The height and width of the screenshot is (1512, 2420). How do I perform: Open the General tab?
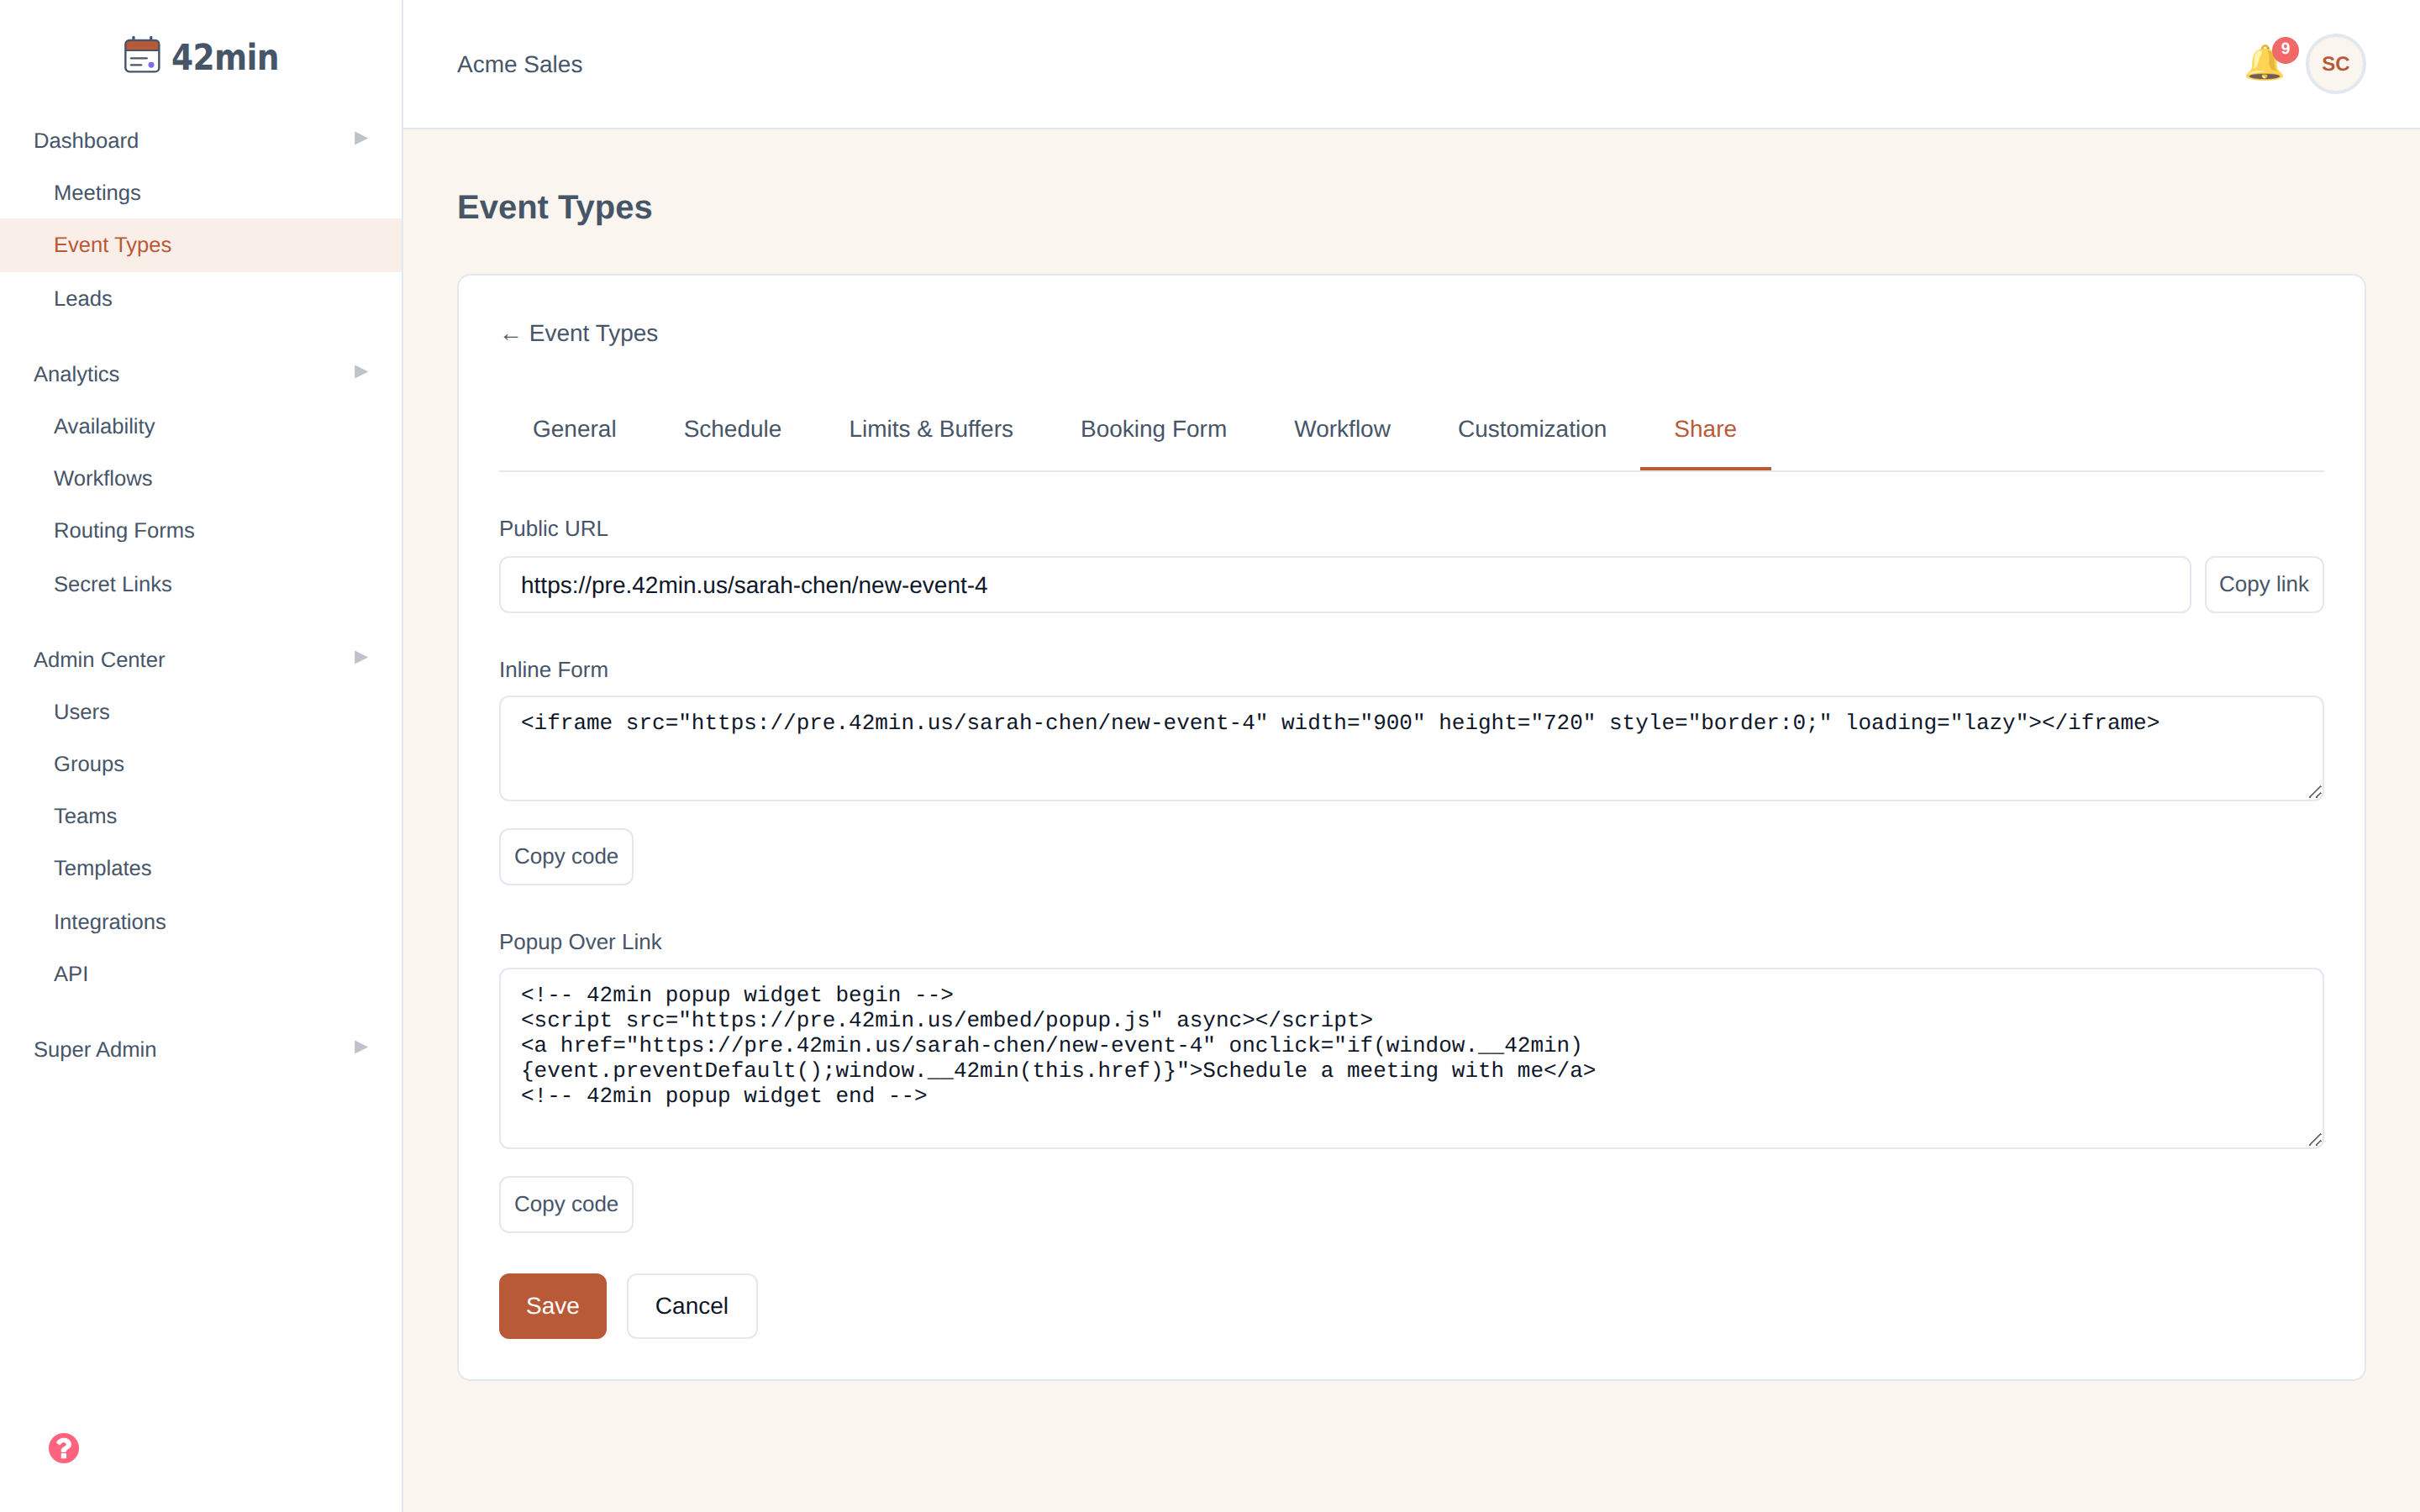(574, 429)
